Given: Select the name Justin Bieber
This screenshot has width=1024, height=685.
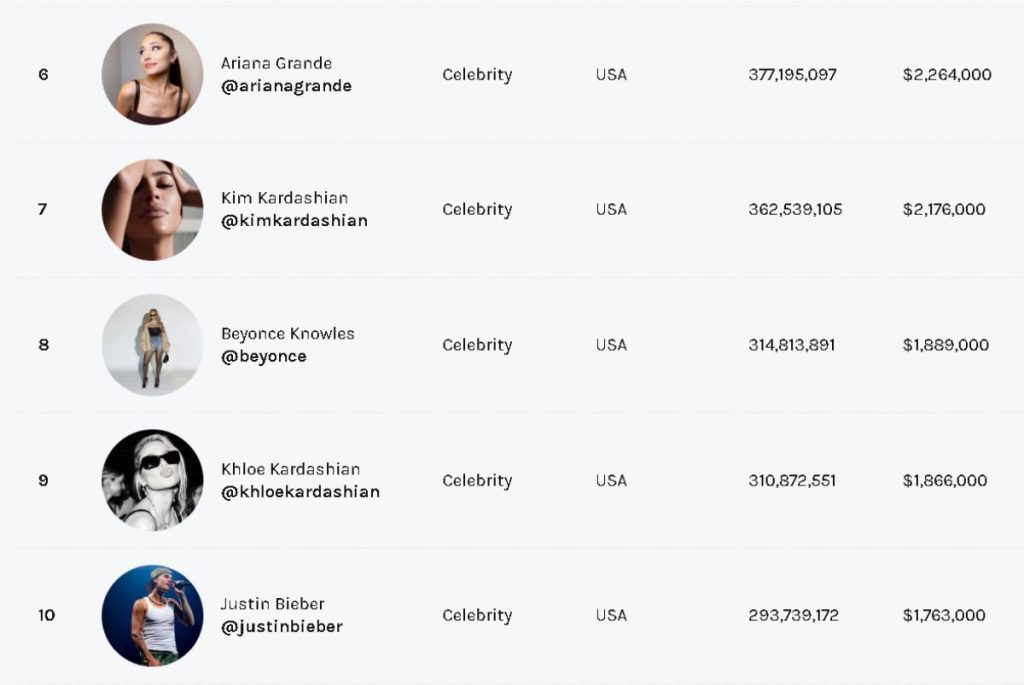Looking at the screenshot, I should (272, 604).
